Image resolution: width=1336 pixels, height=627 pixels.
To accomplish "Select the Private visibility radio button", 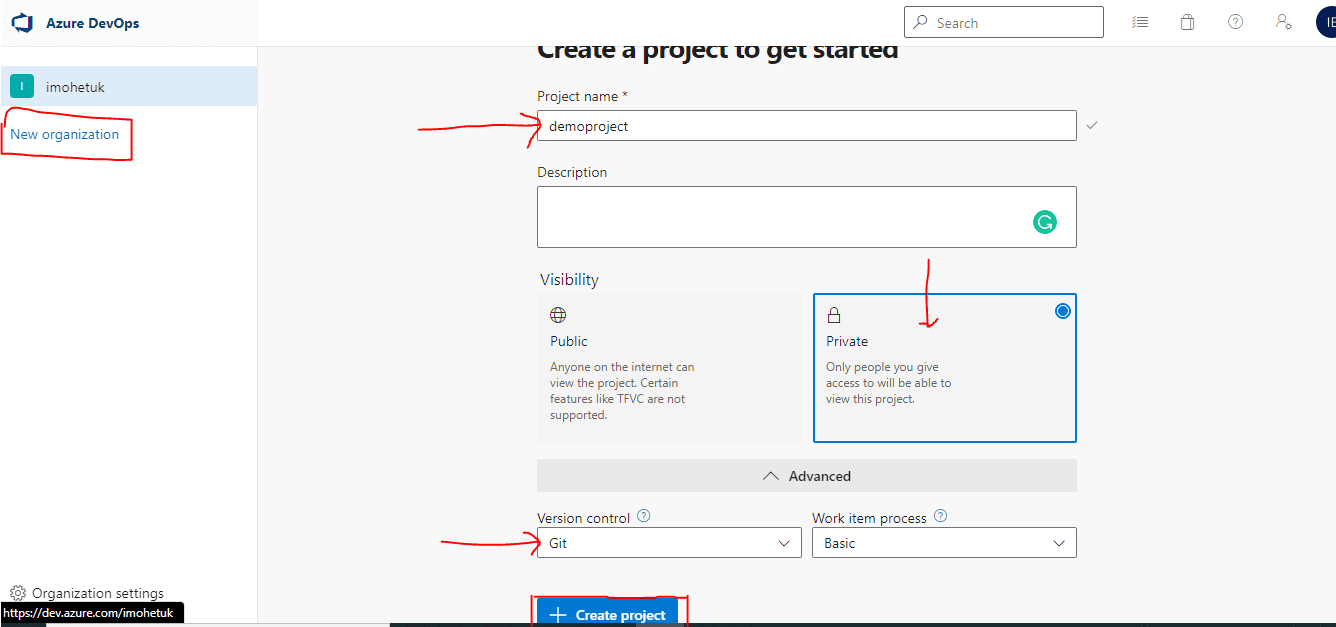I will click(1062, 311).
